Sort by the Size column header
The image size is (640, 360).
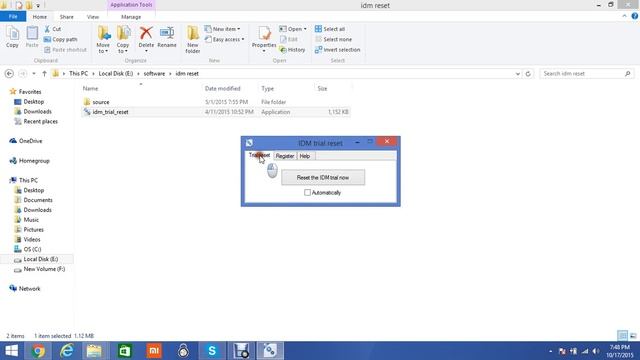[x=322, y=88]
